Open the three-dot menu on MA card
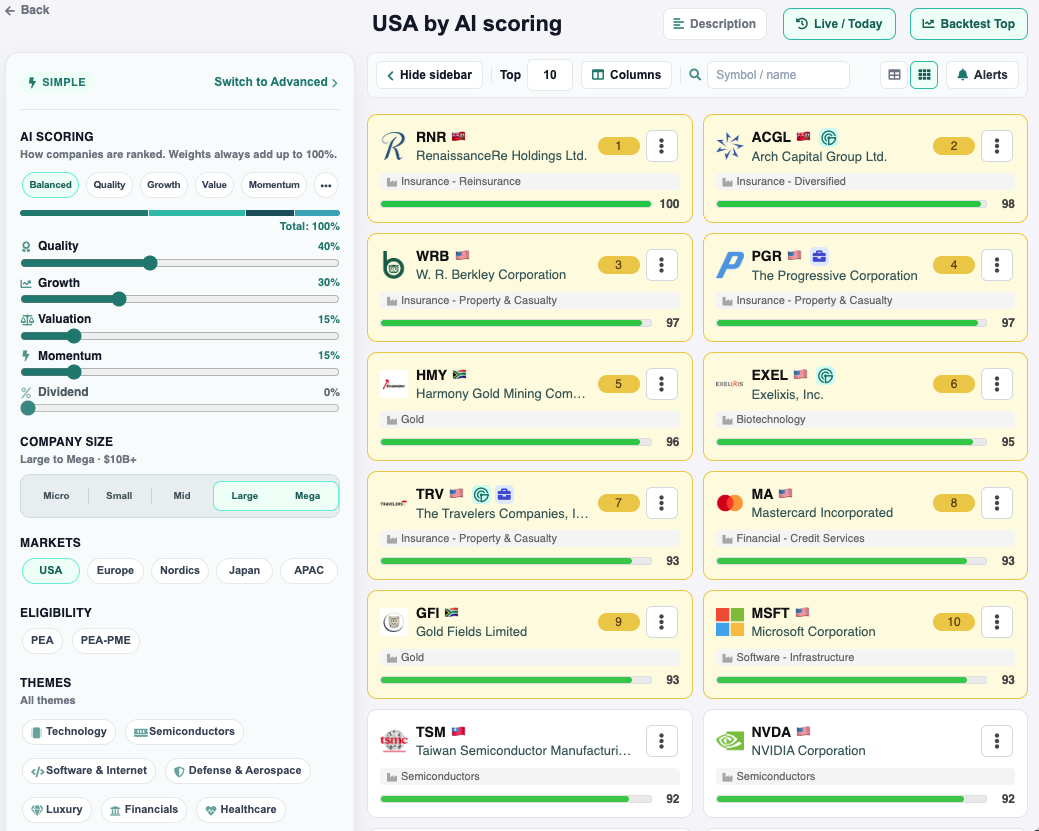Image resolution: width=1039 pixels, height=831 pixels. 997,503
